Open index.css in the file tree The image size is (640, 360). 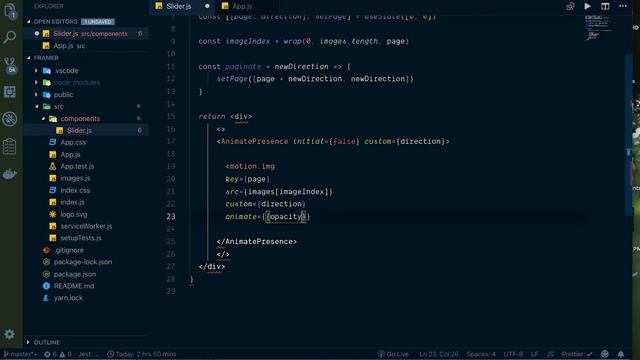click(x=75, y=190)
